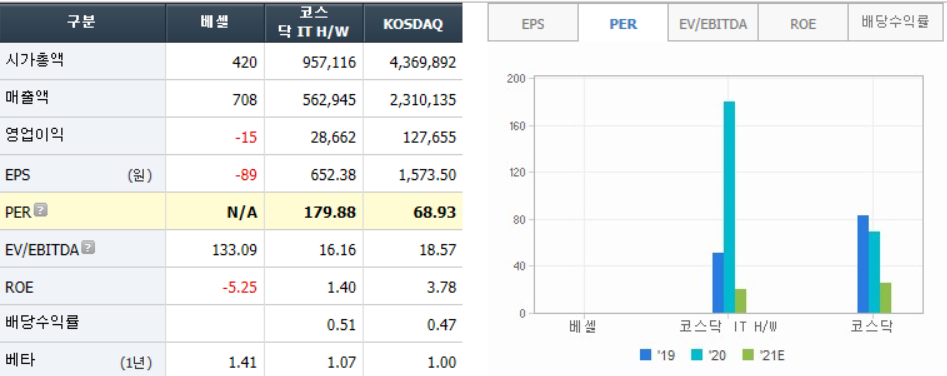947x376 pixels.
Task: Click the KOSDAQ column header
Action: pos(413,22)
